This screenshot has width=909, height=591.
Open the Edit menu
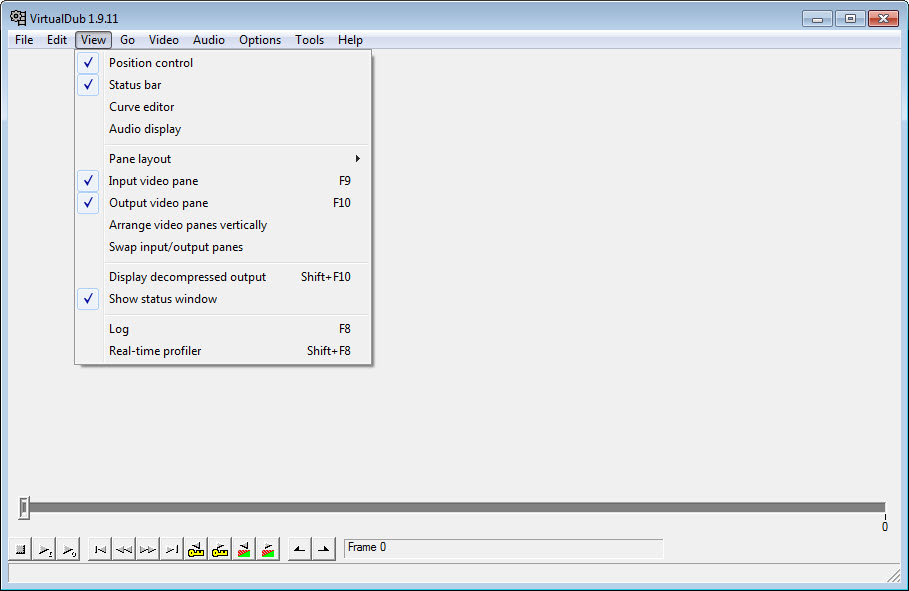click(57, 40)
